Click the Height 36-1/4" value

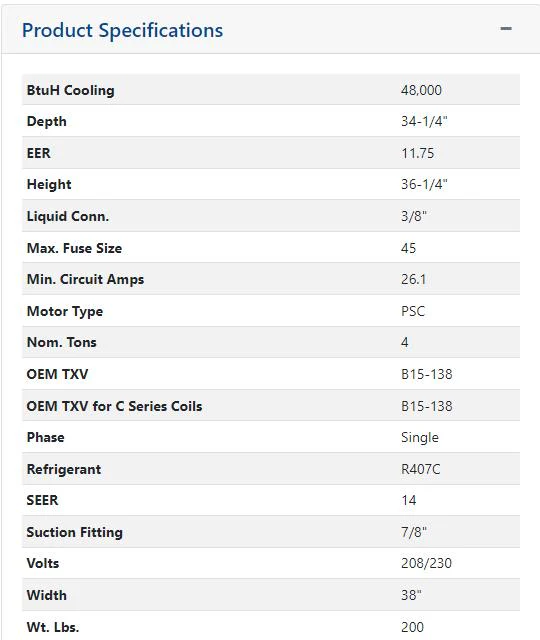(x=424, y=184)
